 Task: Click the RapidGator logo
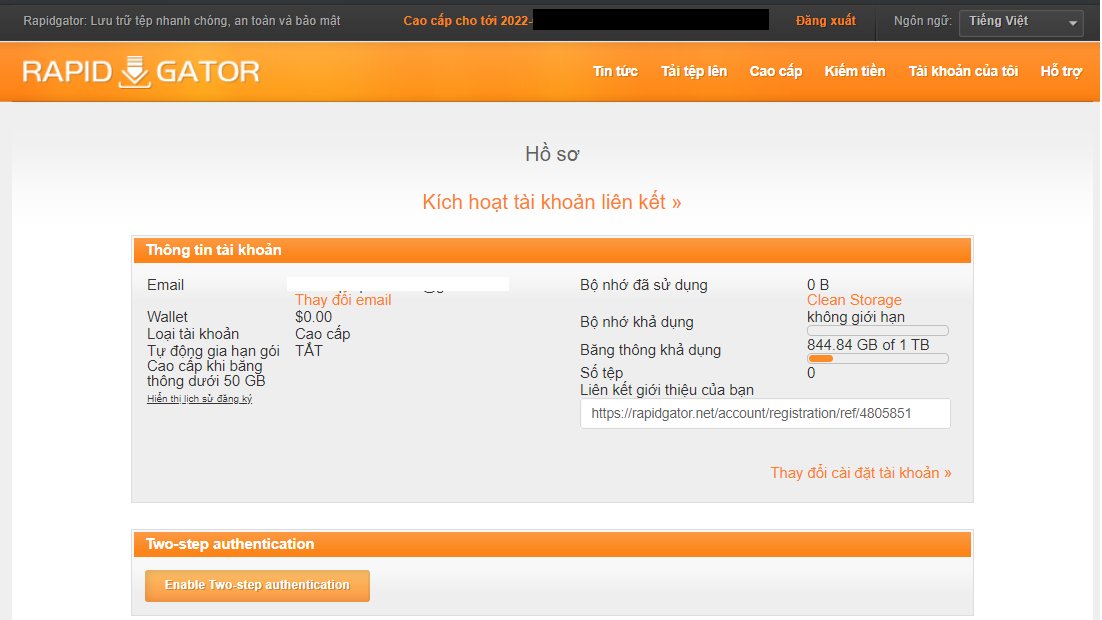141,72
